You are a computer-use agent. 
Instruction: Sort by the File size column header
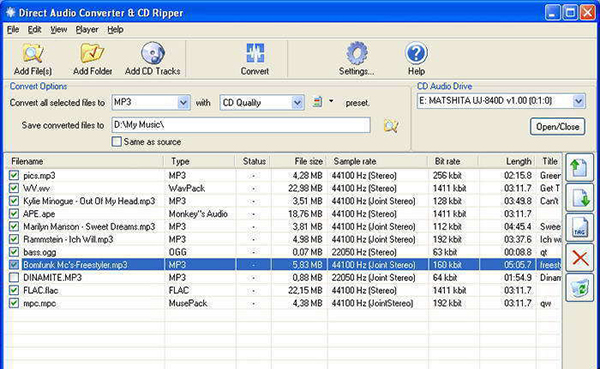point(299,161)
